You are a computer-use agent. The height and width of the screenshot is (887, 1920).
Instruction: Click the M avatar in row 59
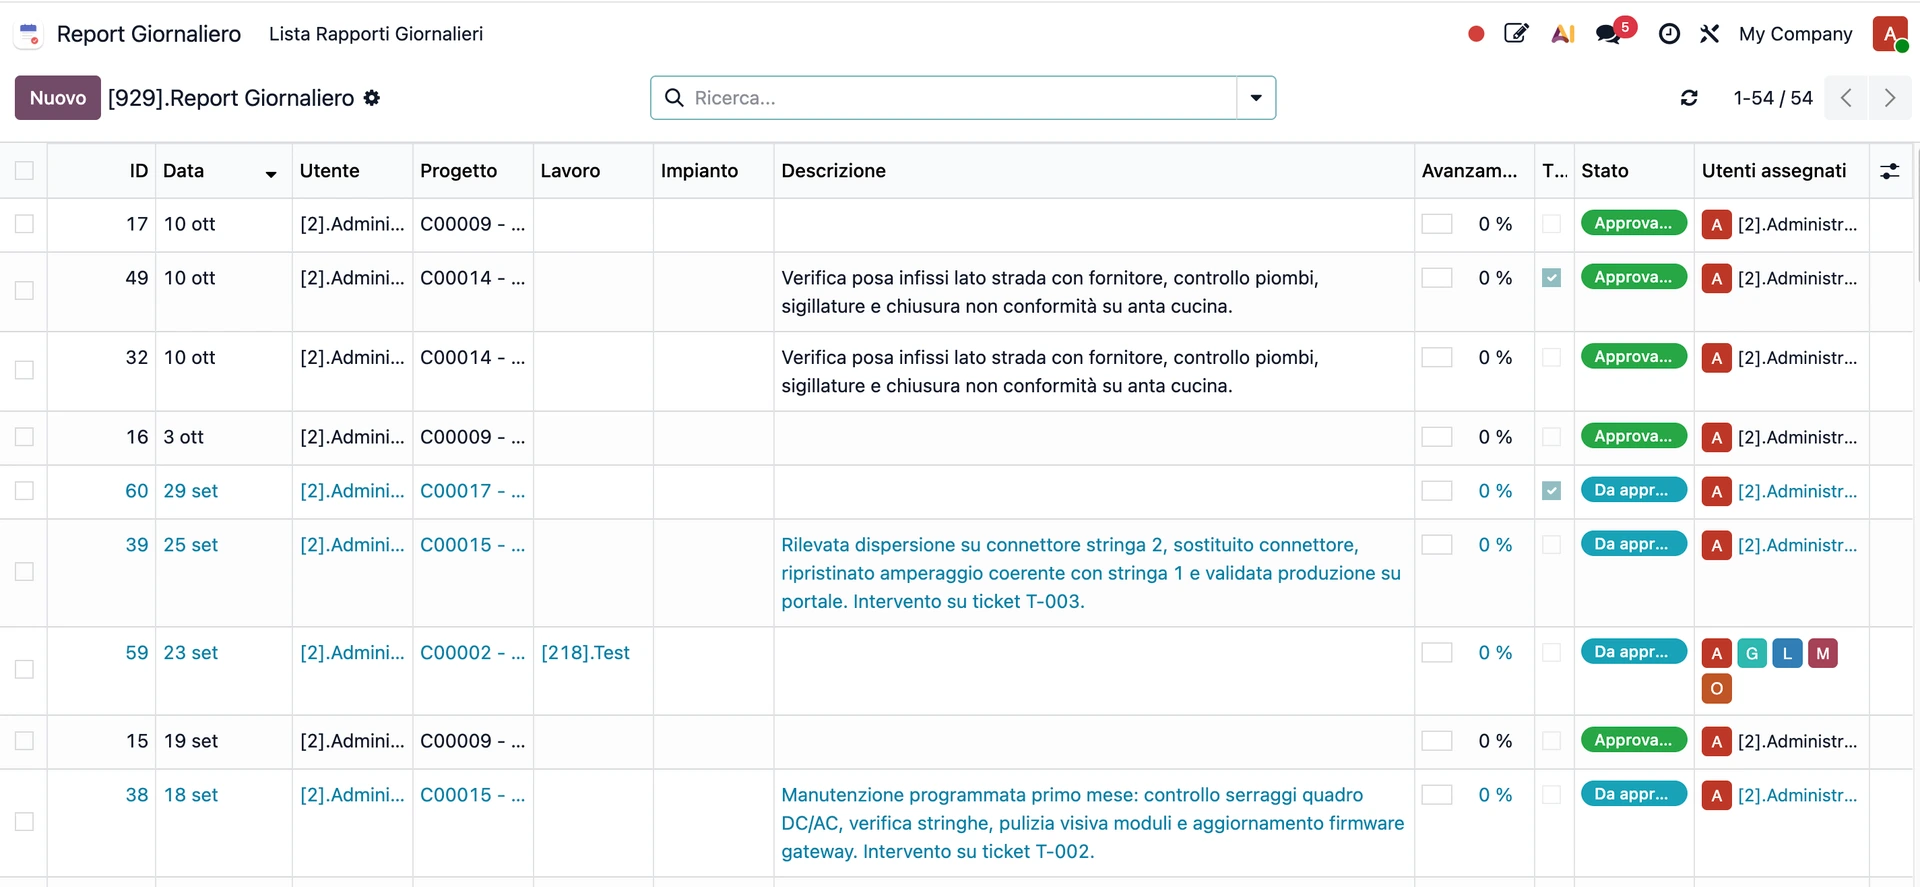(1823, 654)
